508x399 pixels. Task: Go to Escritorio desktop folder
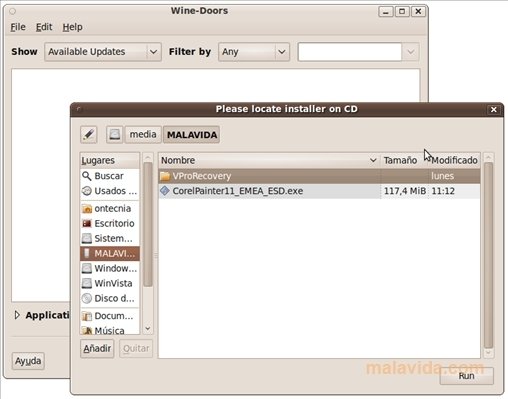110,223
